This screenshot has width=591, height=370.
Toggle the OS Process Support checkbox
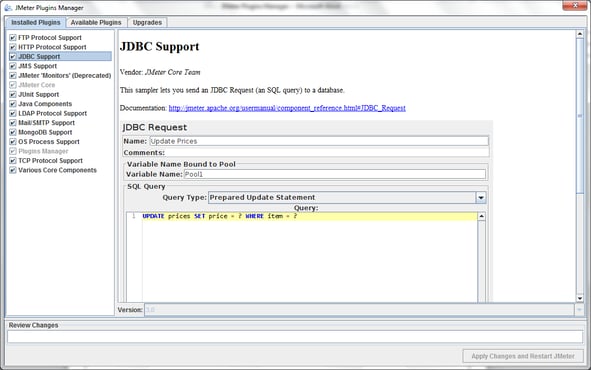click(x=13, y=142)
